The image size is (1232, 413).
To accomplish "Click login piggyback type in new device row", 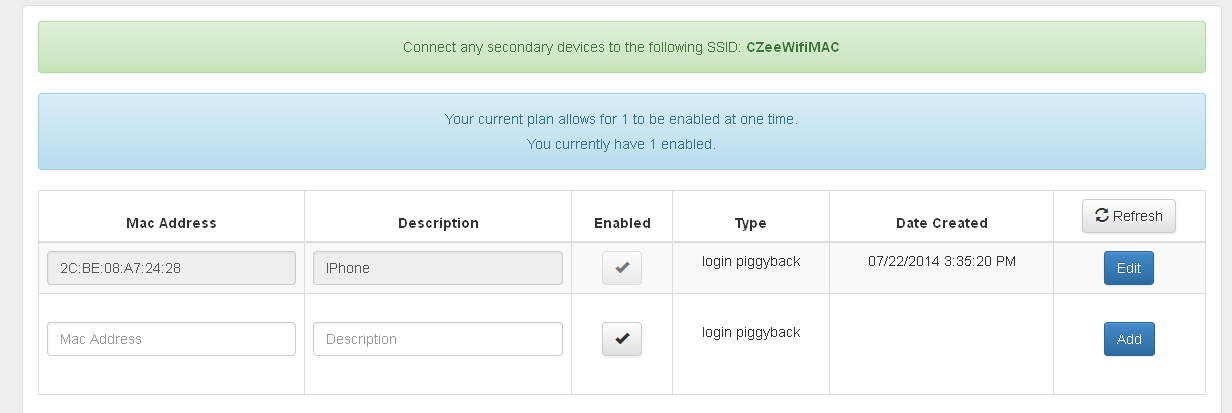I will (x=751, y=332).
